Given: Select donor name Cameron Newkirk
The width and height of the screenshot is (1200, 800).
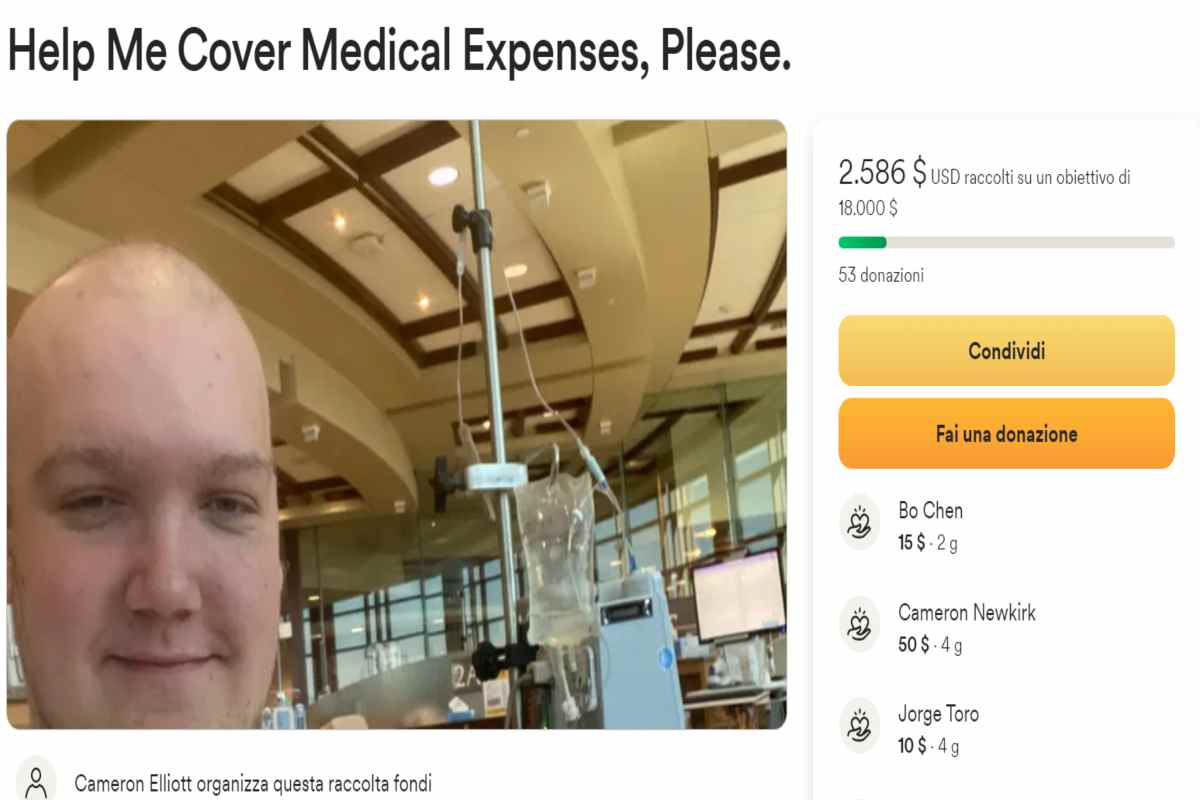Looking at the screenshot, I should click(967, 613).
